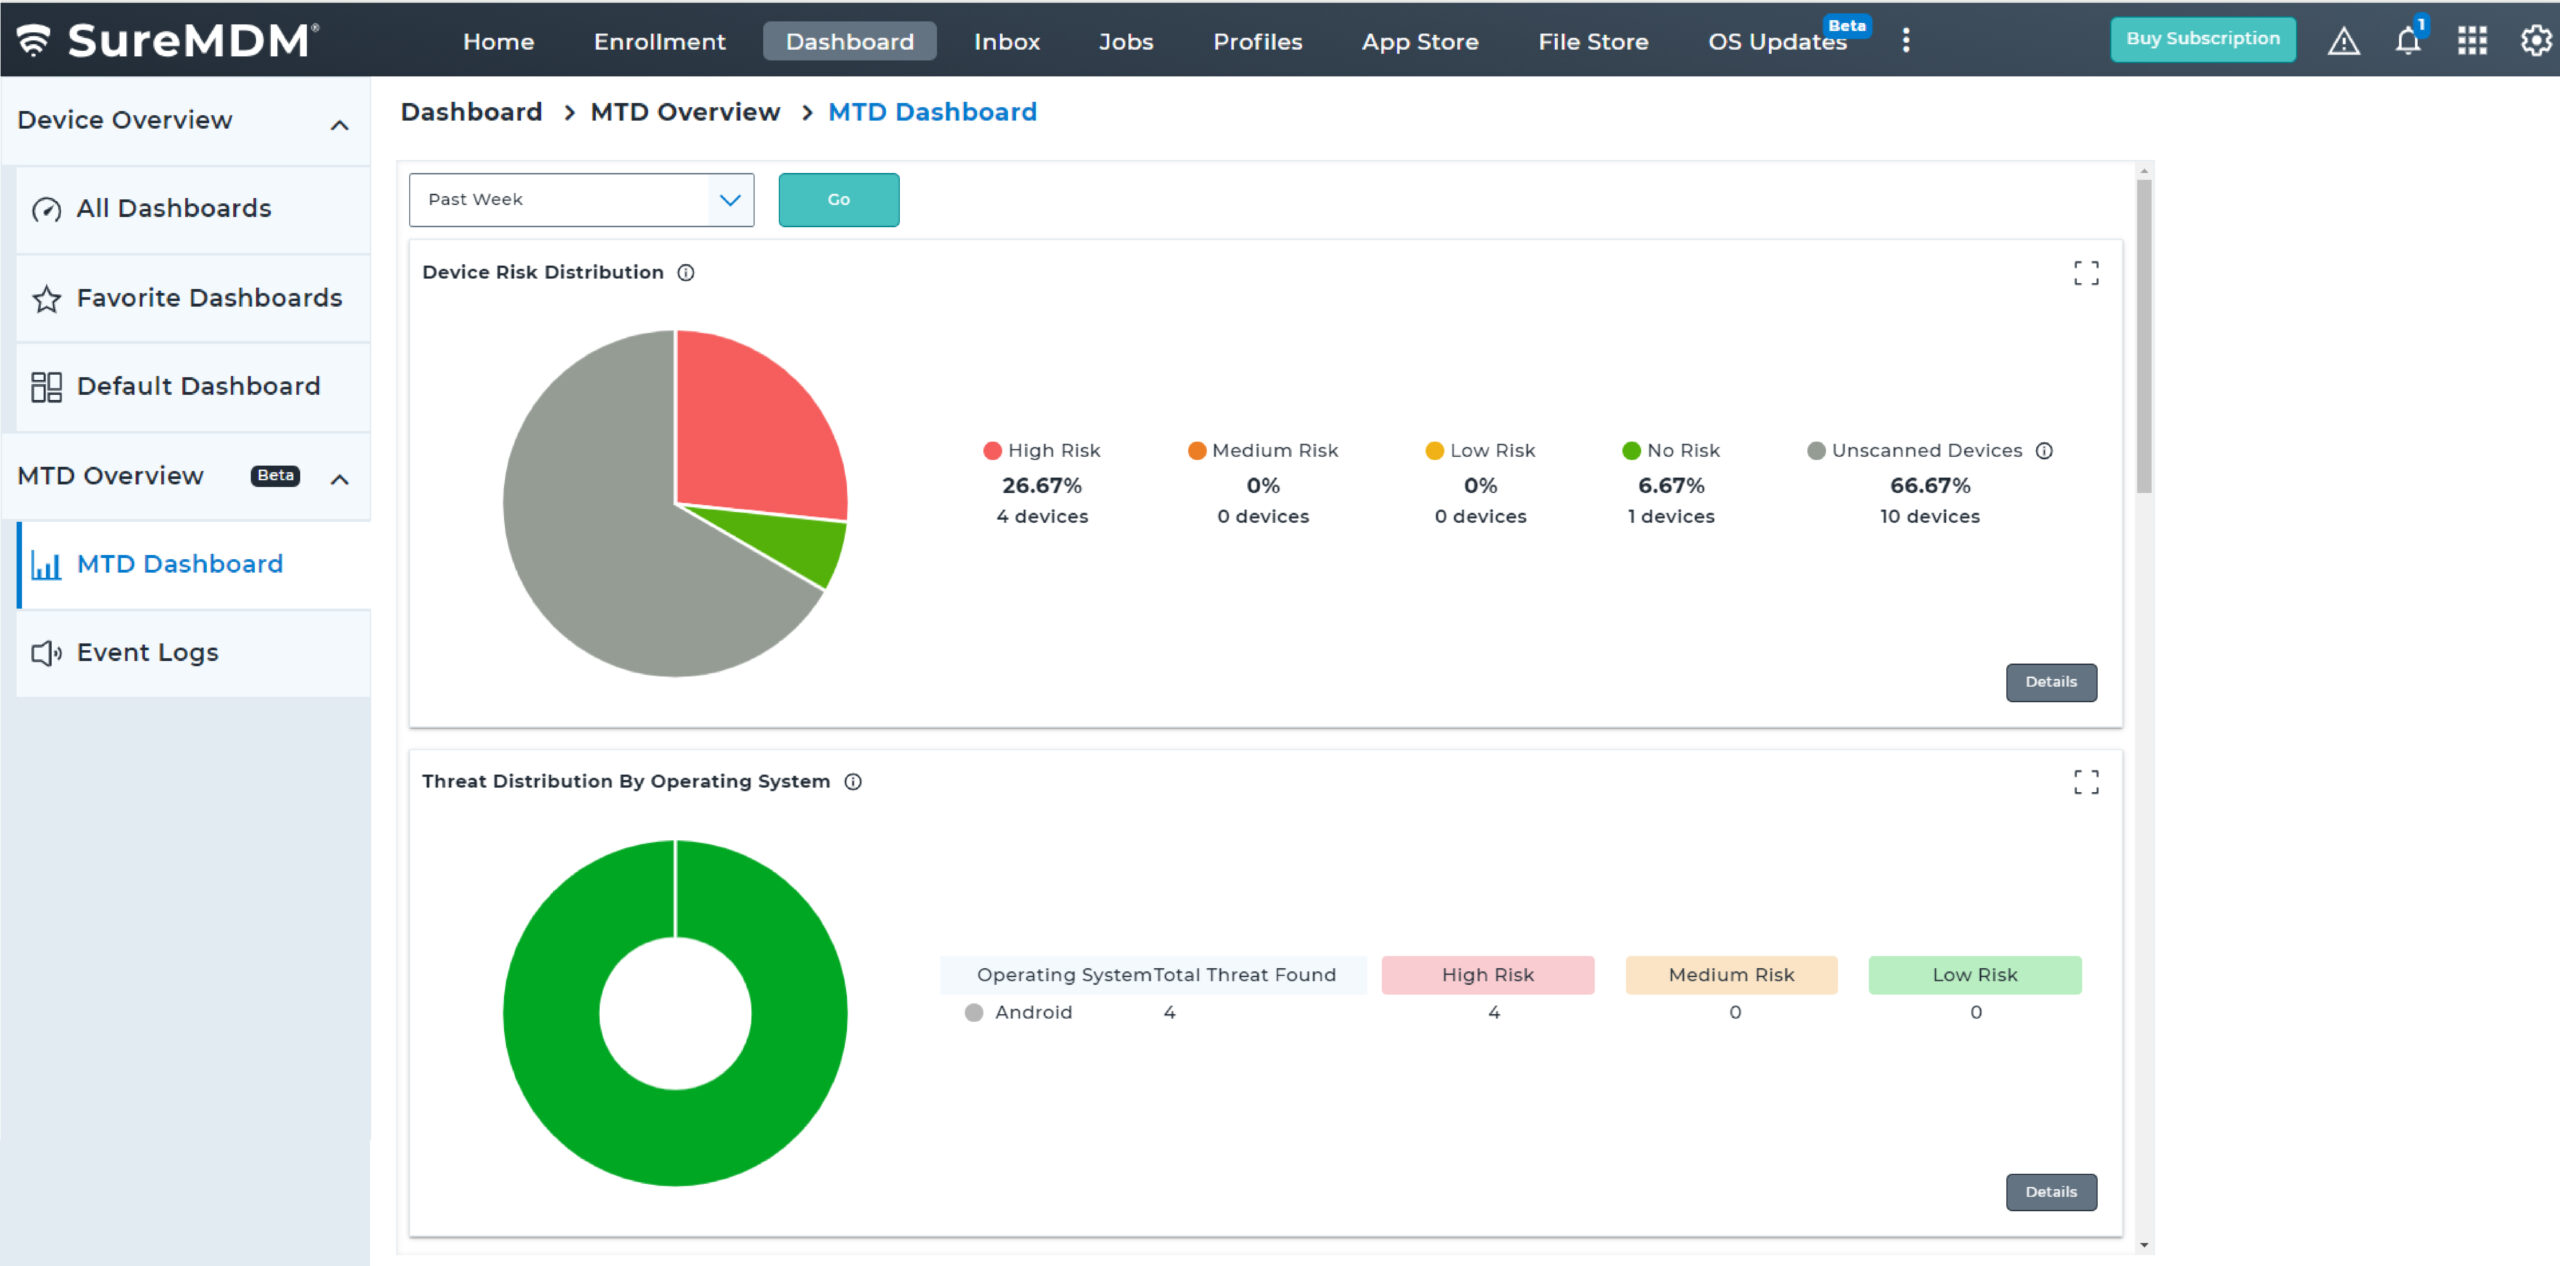Click the Total Threat Found header
The height and width of the screenshot is (1266, 2560).
(1245, 975)
